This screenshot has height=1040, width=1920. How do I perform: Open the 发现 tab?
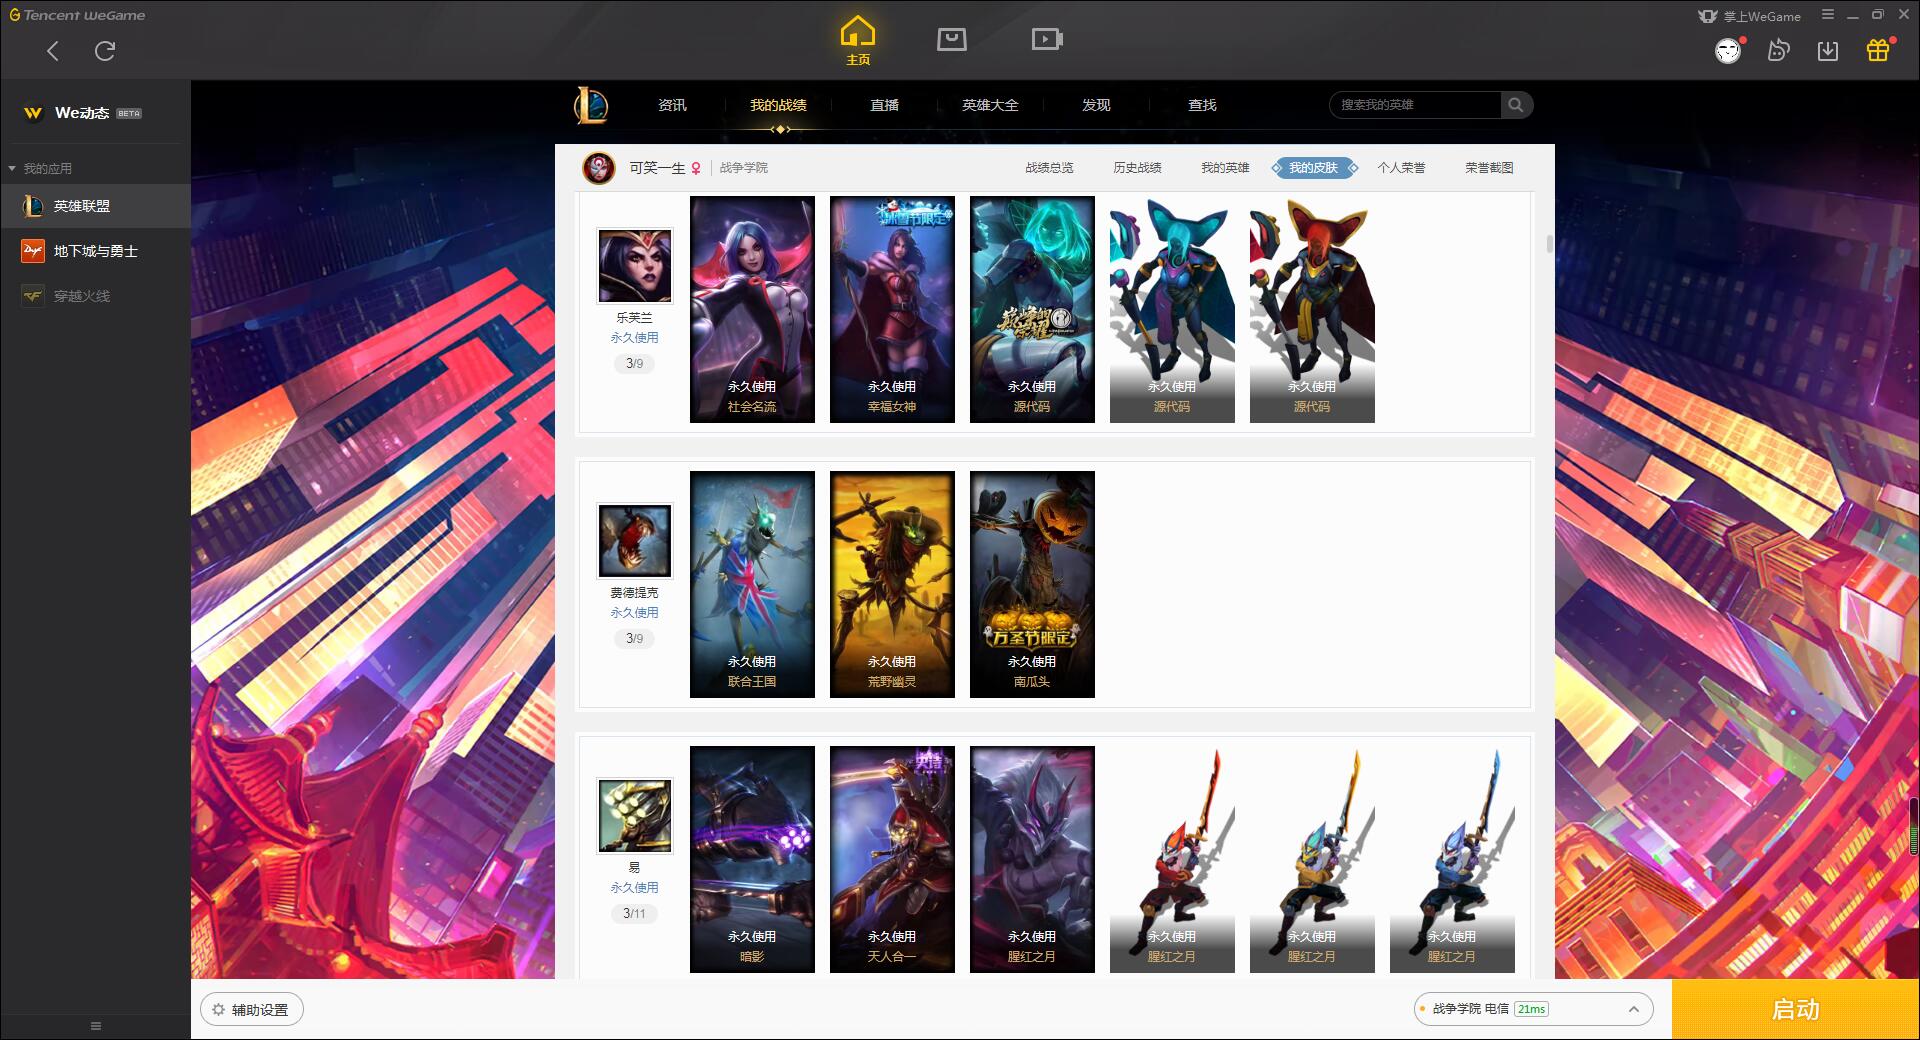tap(1096, 105)
